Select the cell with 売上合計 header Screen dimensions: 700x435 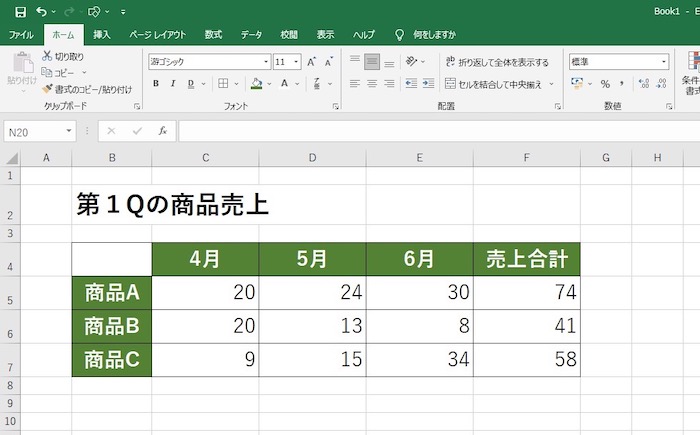(527, 259)
